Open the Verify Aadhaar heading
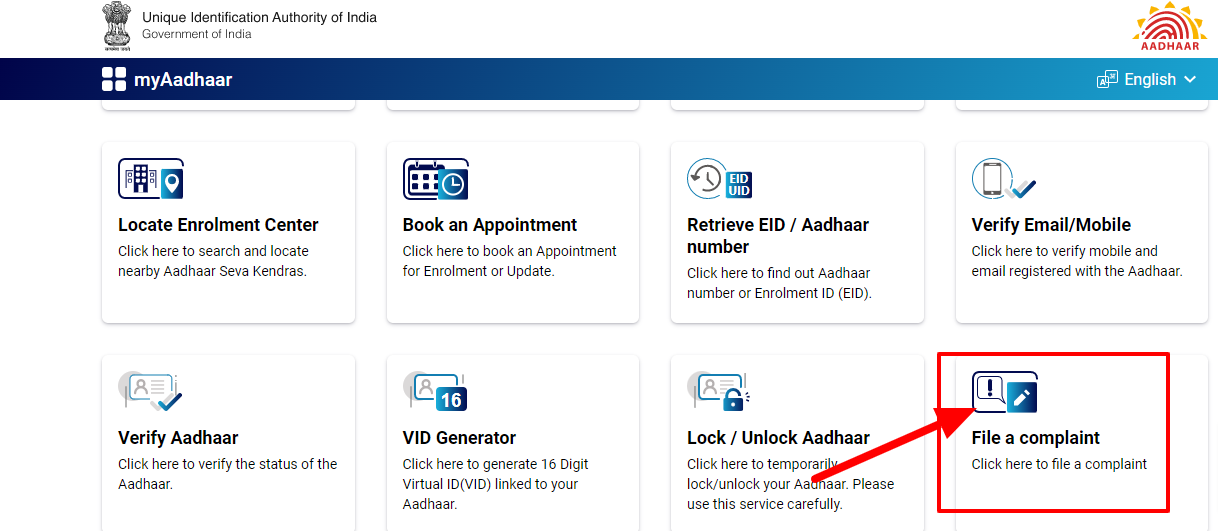Screen dimensions: 1218x531 pyautogui.click(x=178, y=438)
